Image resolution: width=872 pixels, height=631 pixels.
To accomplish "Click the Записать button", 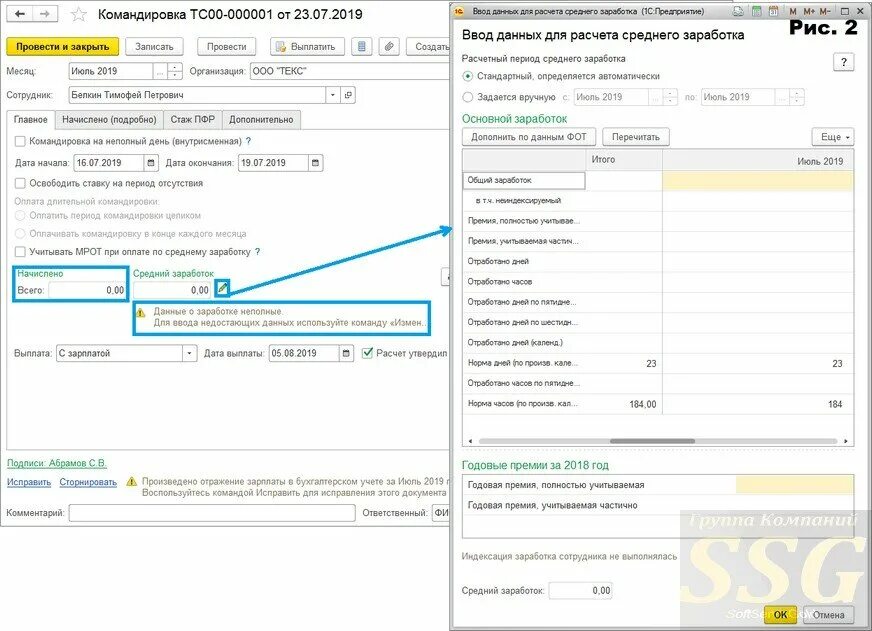I will 154,47.
